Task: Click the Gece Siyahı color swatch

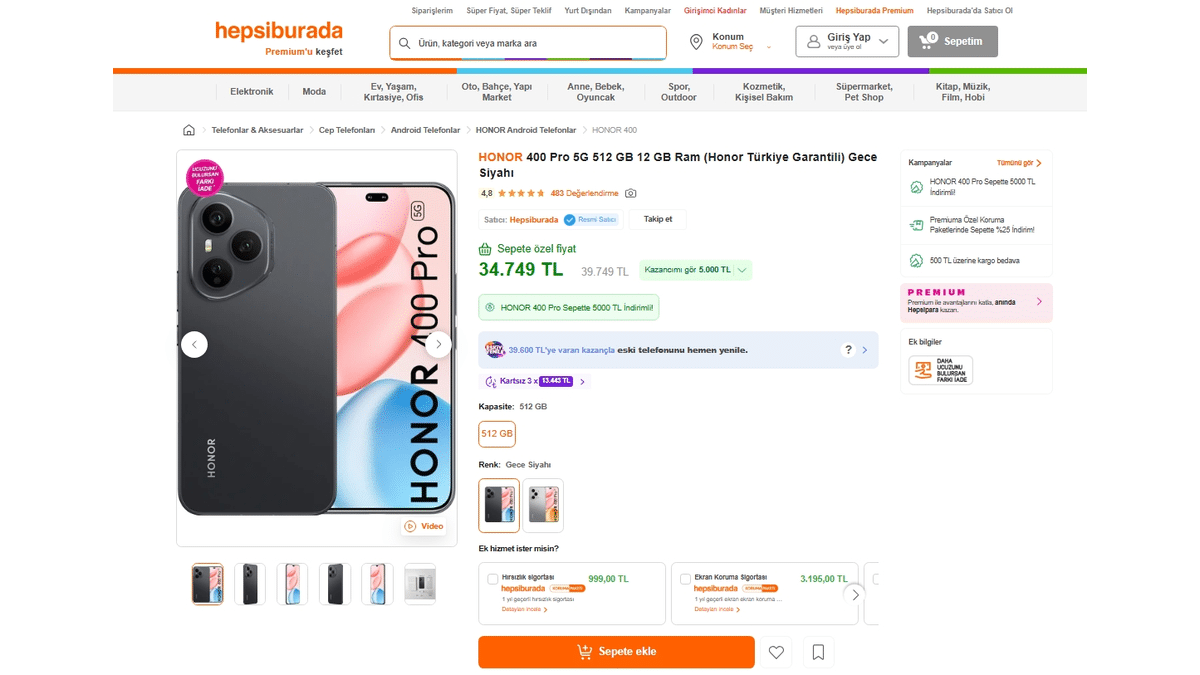Action: (x=499, y=505)
